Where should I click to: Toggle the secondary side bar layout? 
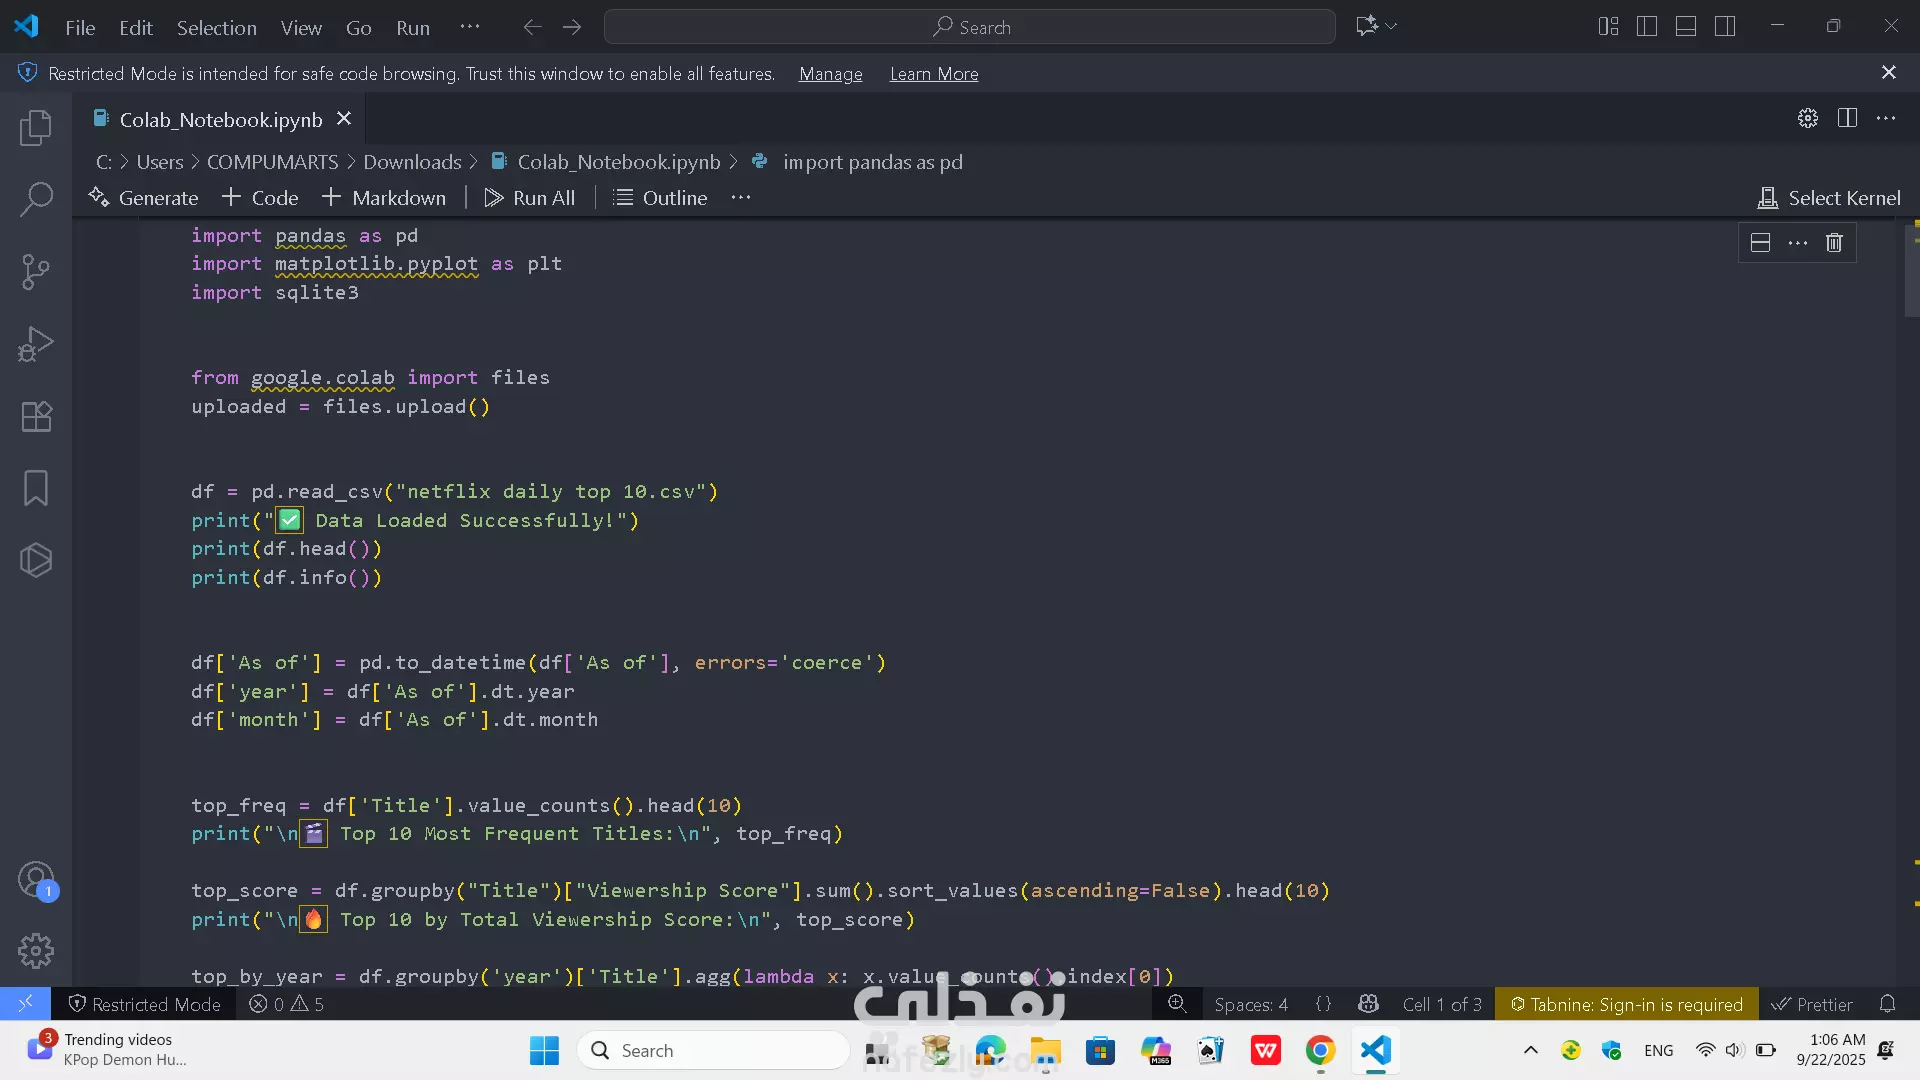tap(1725, 27)
